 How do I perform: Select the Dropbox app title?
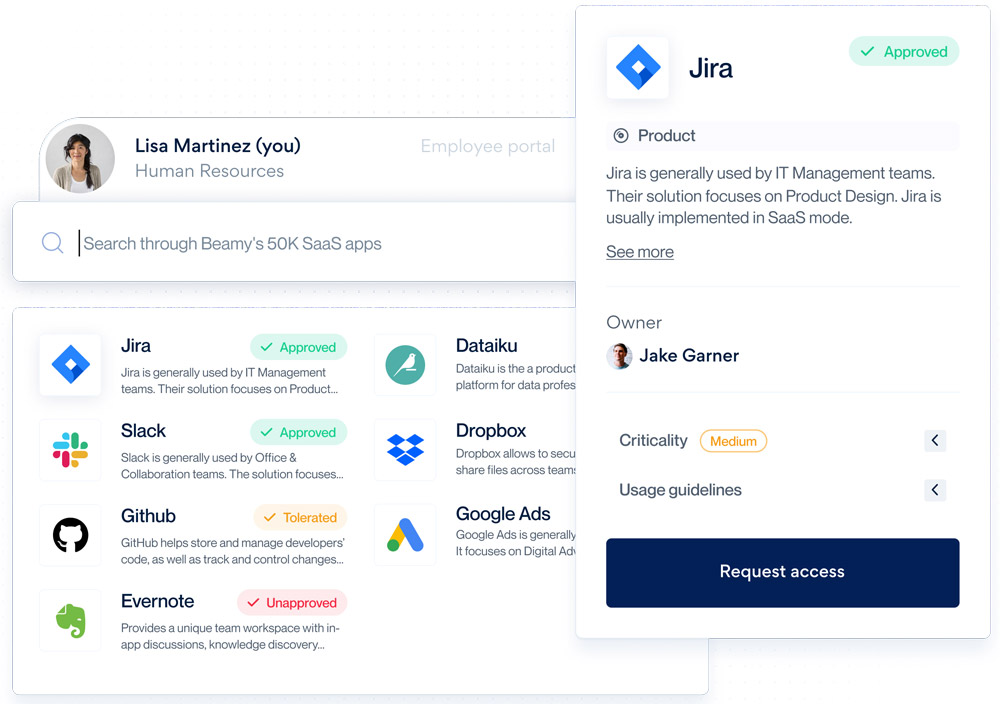pos(491,430)
